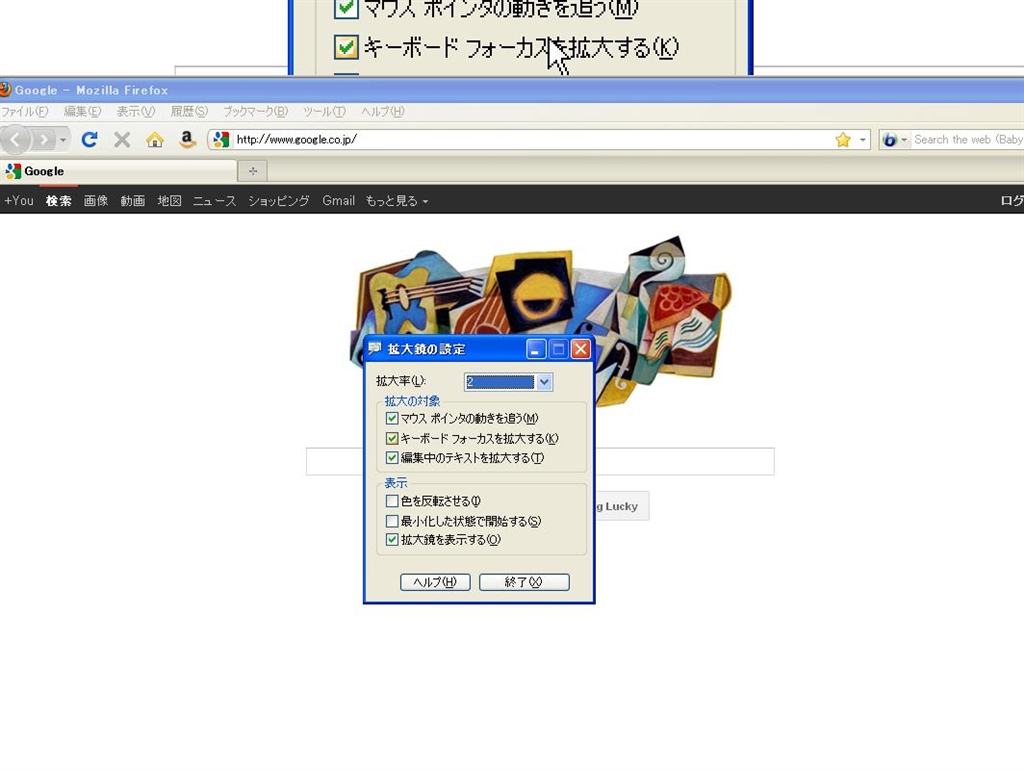Screen dimensions: 1024x770
Task: Go to the Home page icon
Action: (x=155, y=139)
